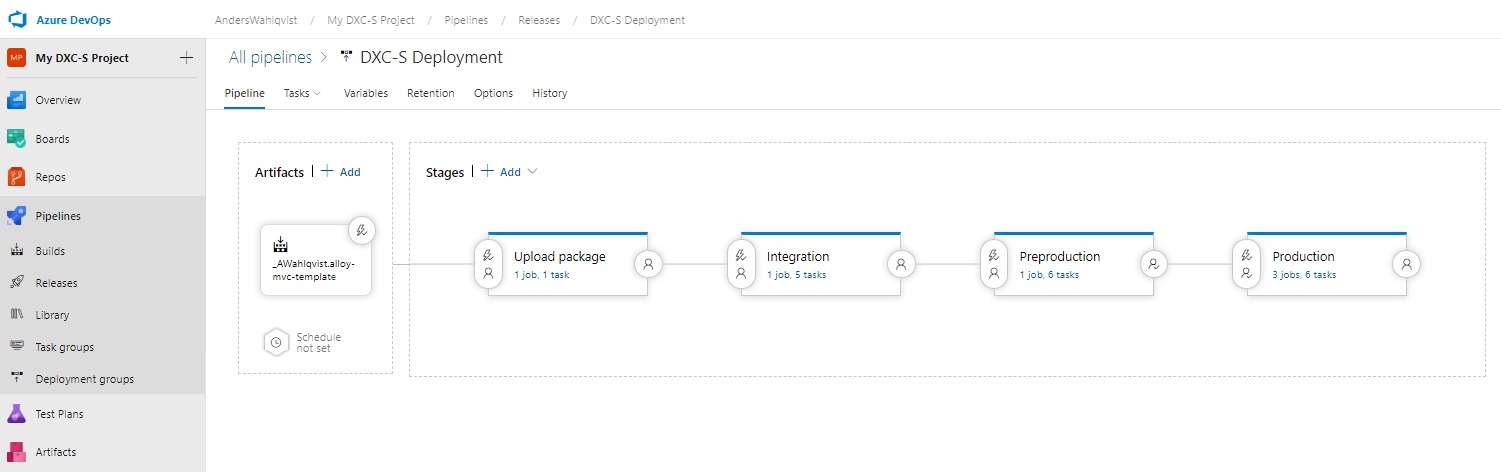
Task: Open post-deployment conditions for Production stage
Action: pos(1407,264)
